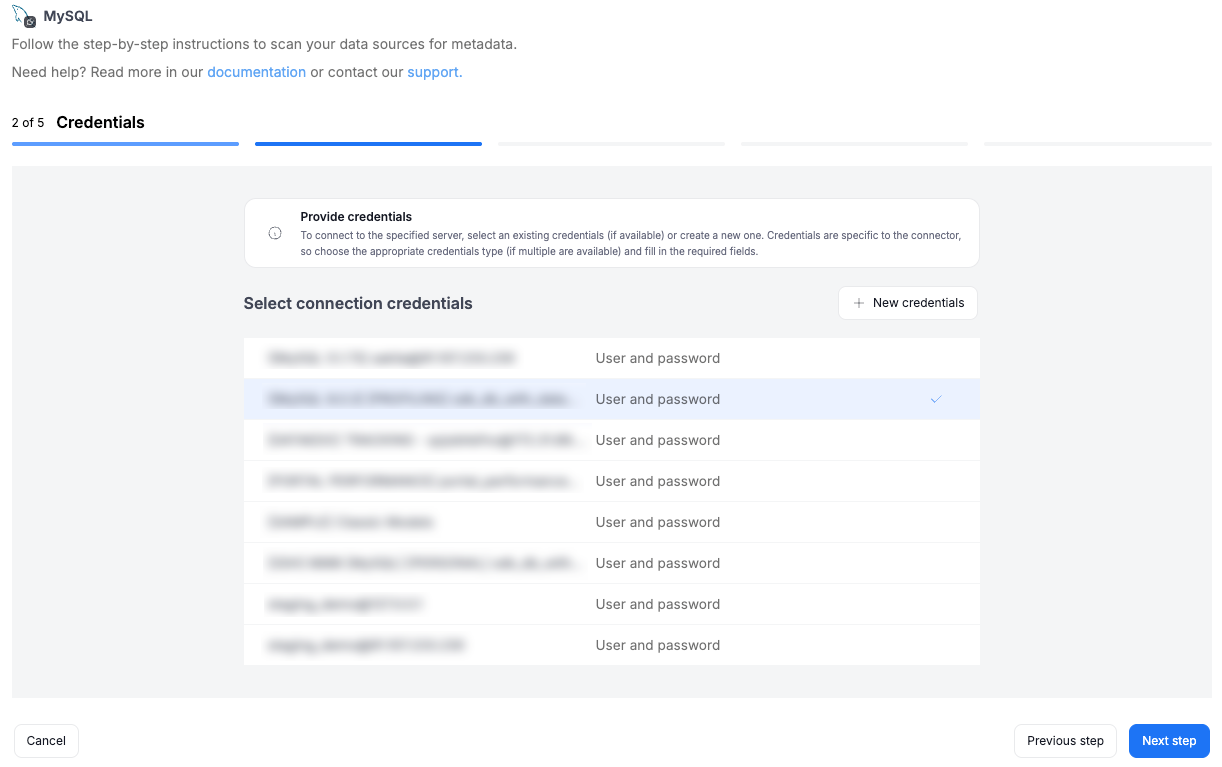This screenshot has height=767, width=1222.
Task: Click the checkmark on the selected credentials row
Action: click(x=936, y=399)
